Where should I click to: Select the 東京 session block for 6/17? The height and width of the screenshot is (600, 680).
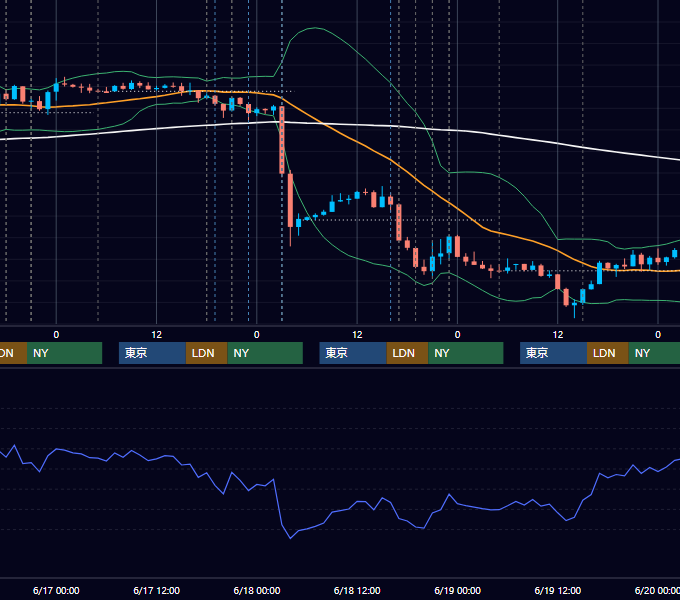[x=152, y=353]
